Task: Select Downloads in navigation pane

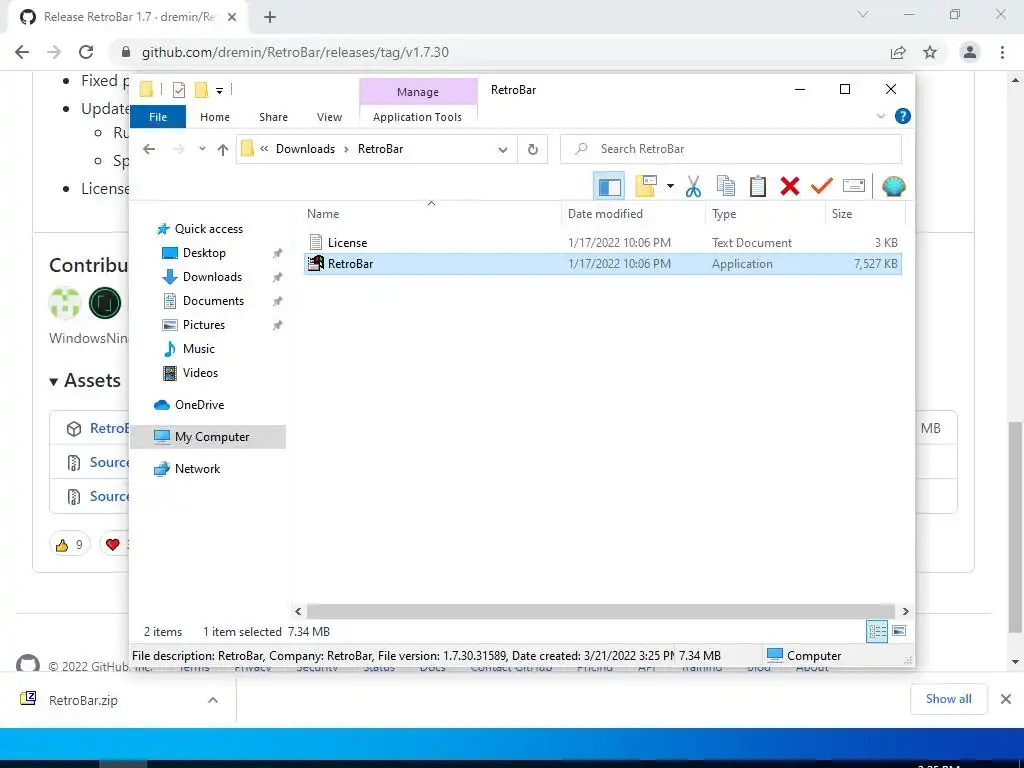Action: pos(212,277)
